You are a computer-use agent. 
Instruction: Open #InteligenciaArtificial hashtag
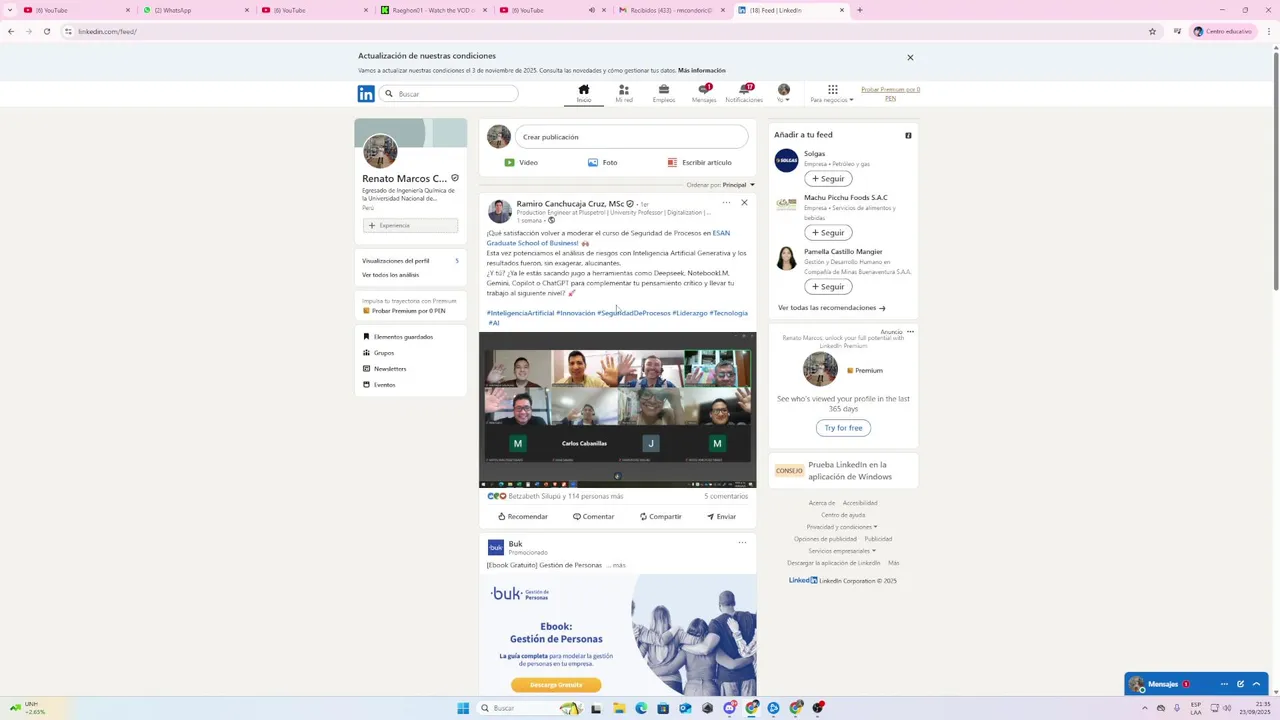(520, 313)
